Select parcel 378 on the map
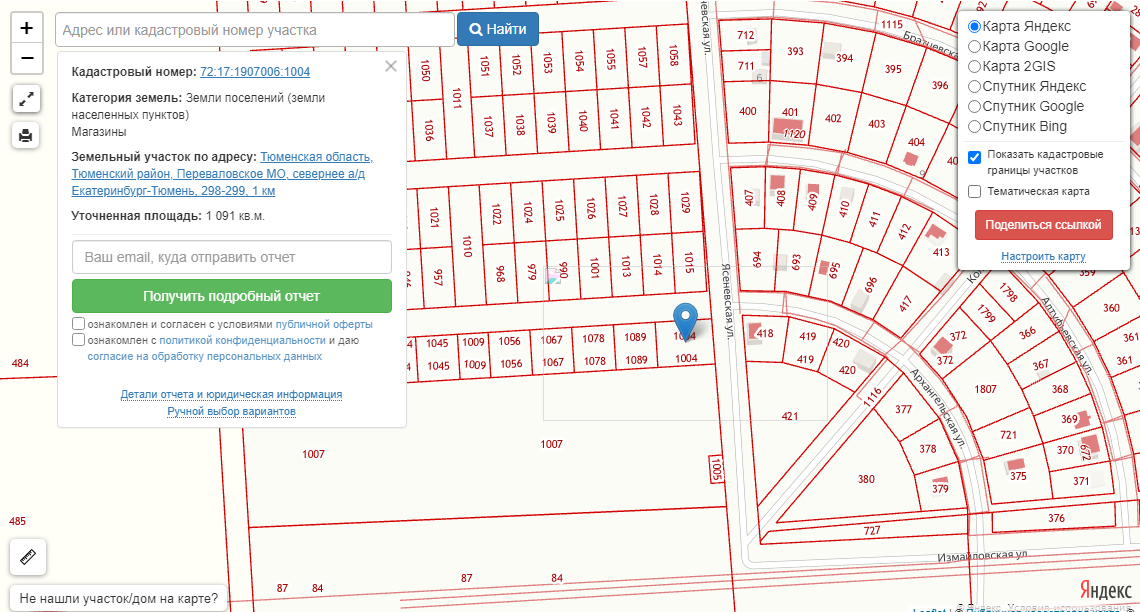The width and height of the screenshot is (1140, 612). (928, 448)
